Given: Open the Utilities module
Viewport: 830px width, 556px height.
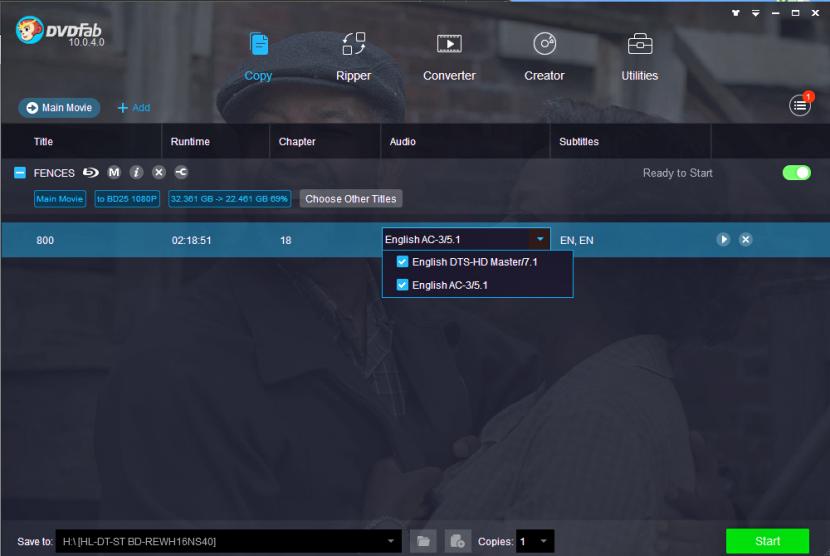Looking at the screenshot, I should coord(639,57).
